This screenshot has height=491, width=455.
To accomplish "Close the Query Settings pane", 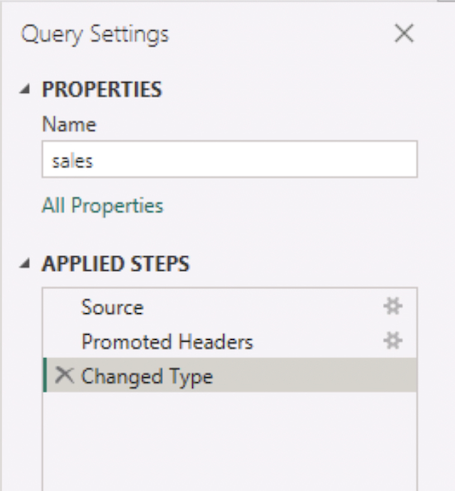I will point(404,33).
